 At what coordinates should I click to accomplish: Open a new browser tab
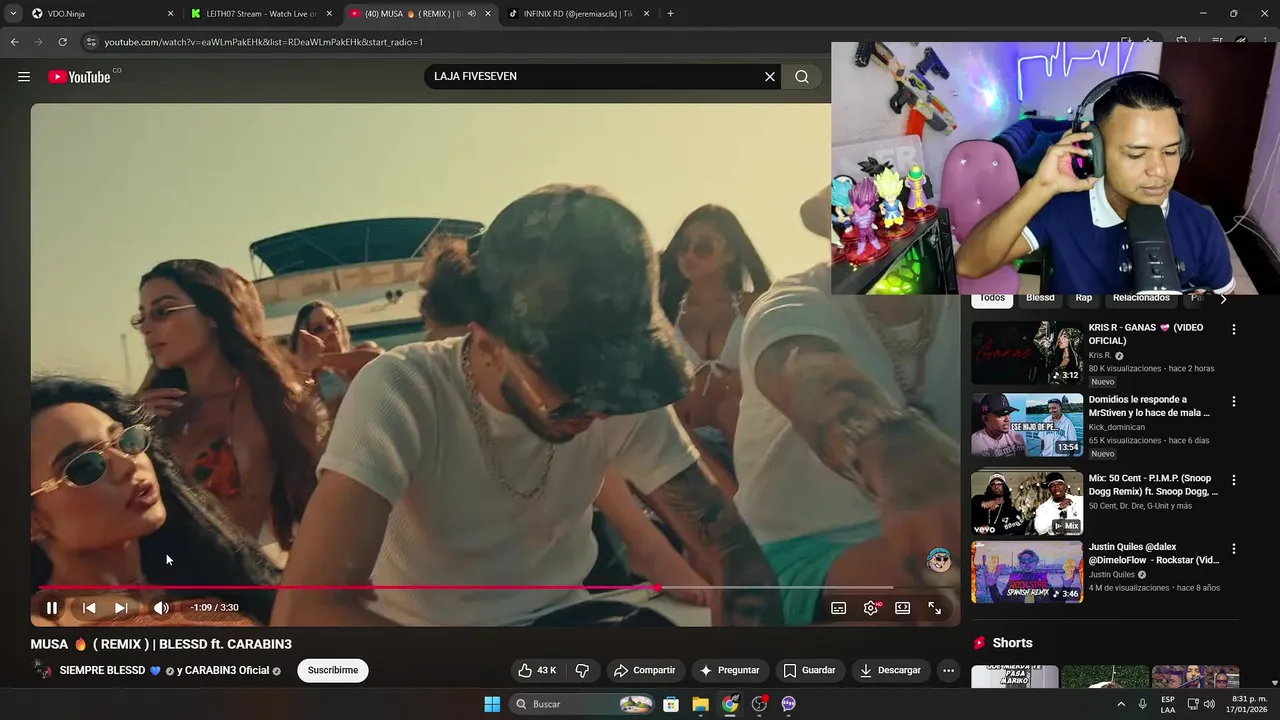click(x=670, y=14)
